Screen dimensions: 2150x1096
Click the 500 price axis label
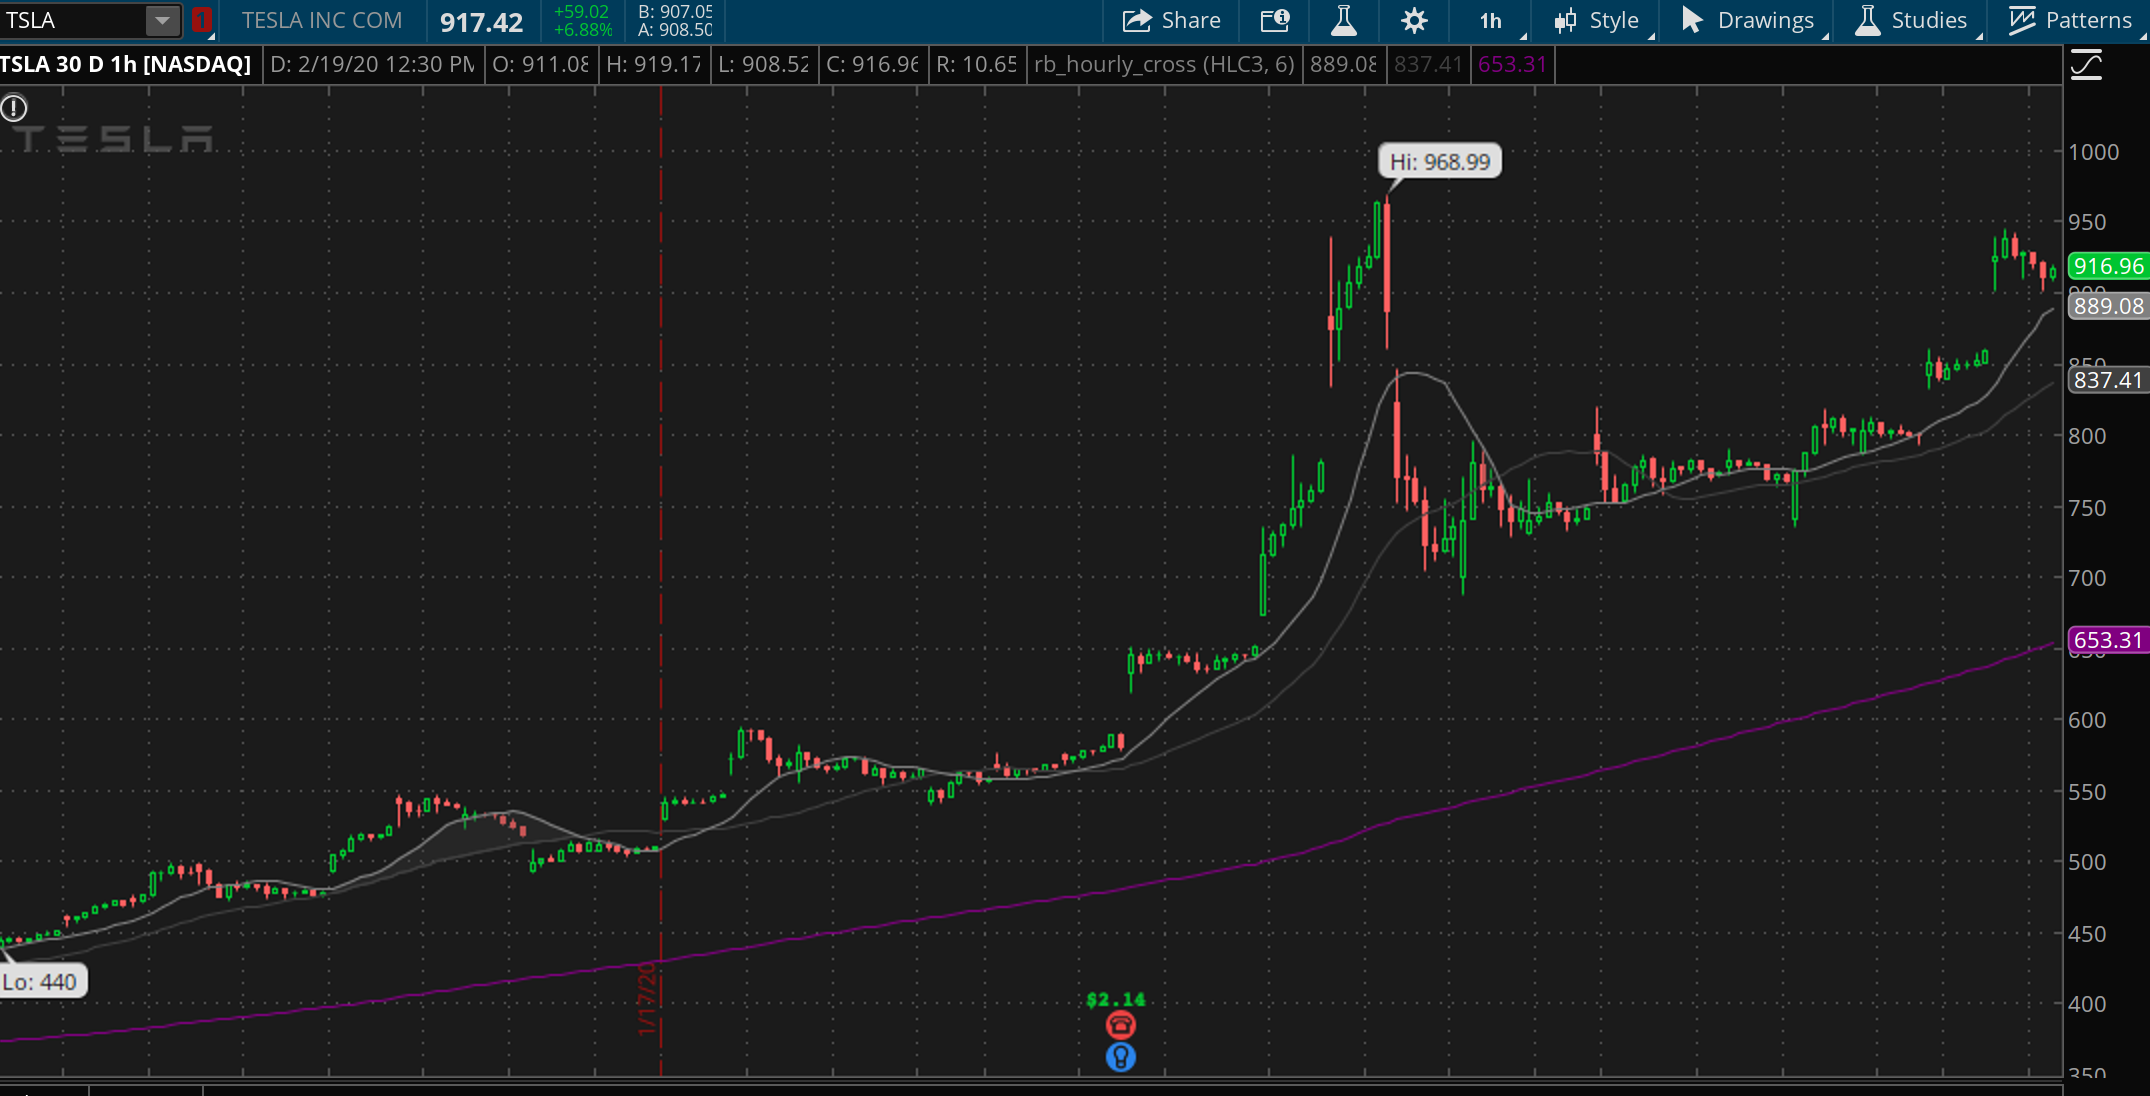click(2087, 862)
